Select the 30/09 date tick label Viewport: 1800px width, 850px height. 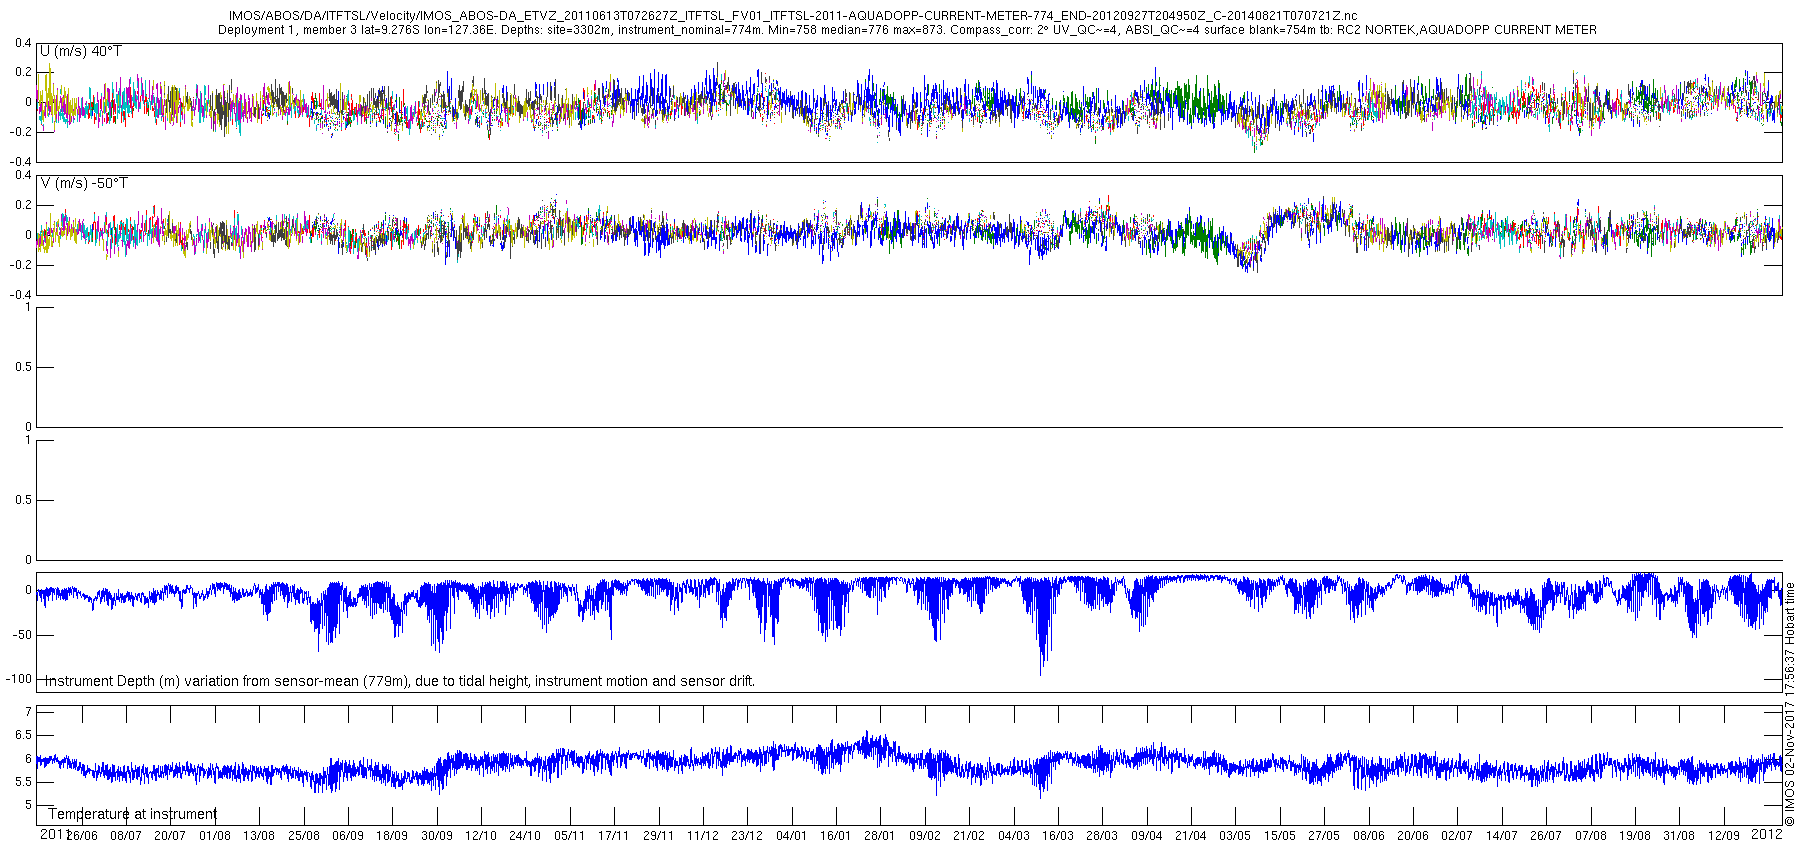coord(437,836)
